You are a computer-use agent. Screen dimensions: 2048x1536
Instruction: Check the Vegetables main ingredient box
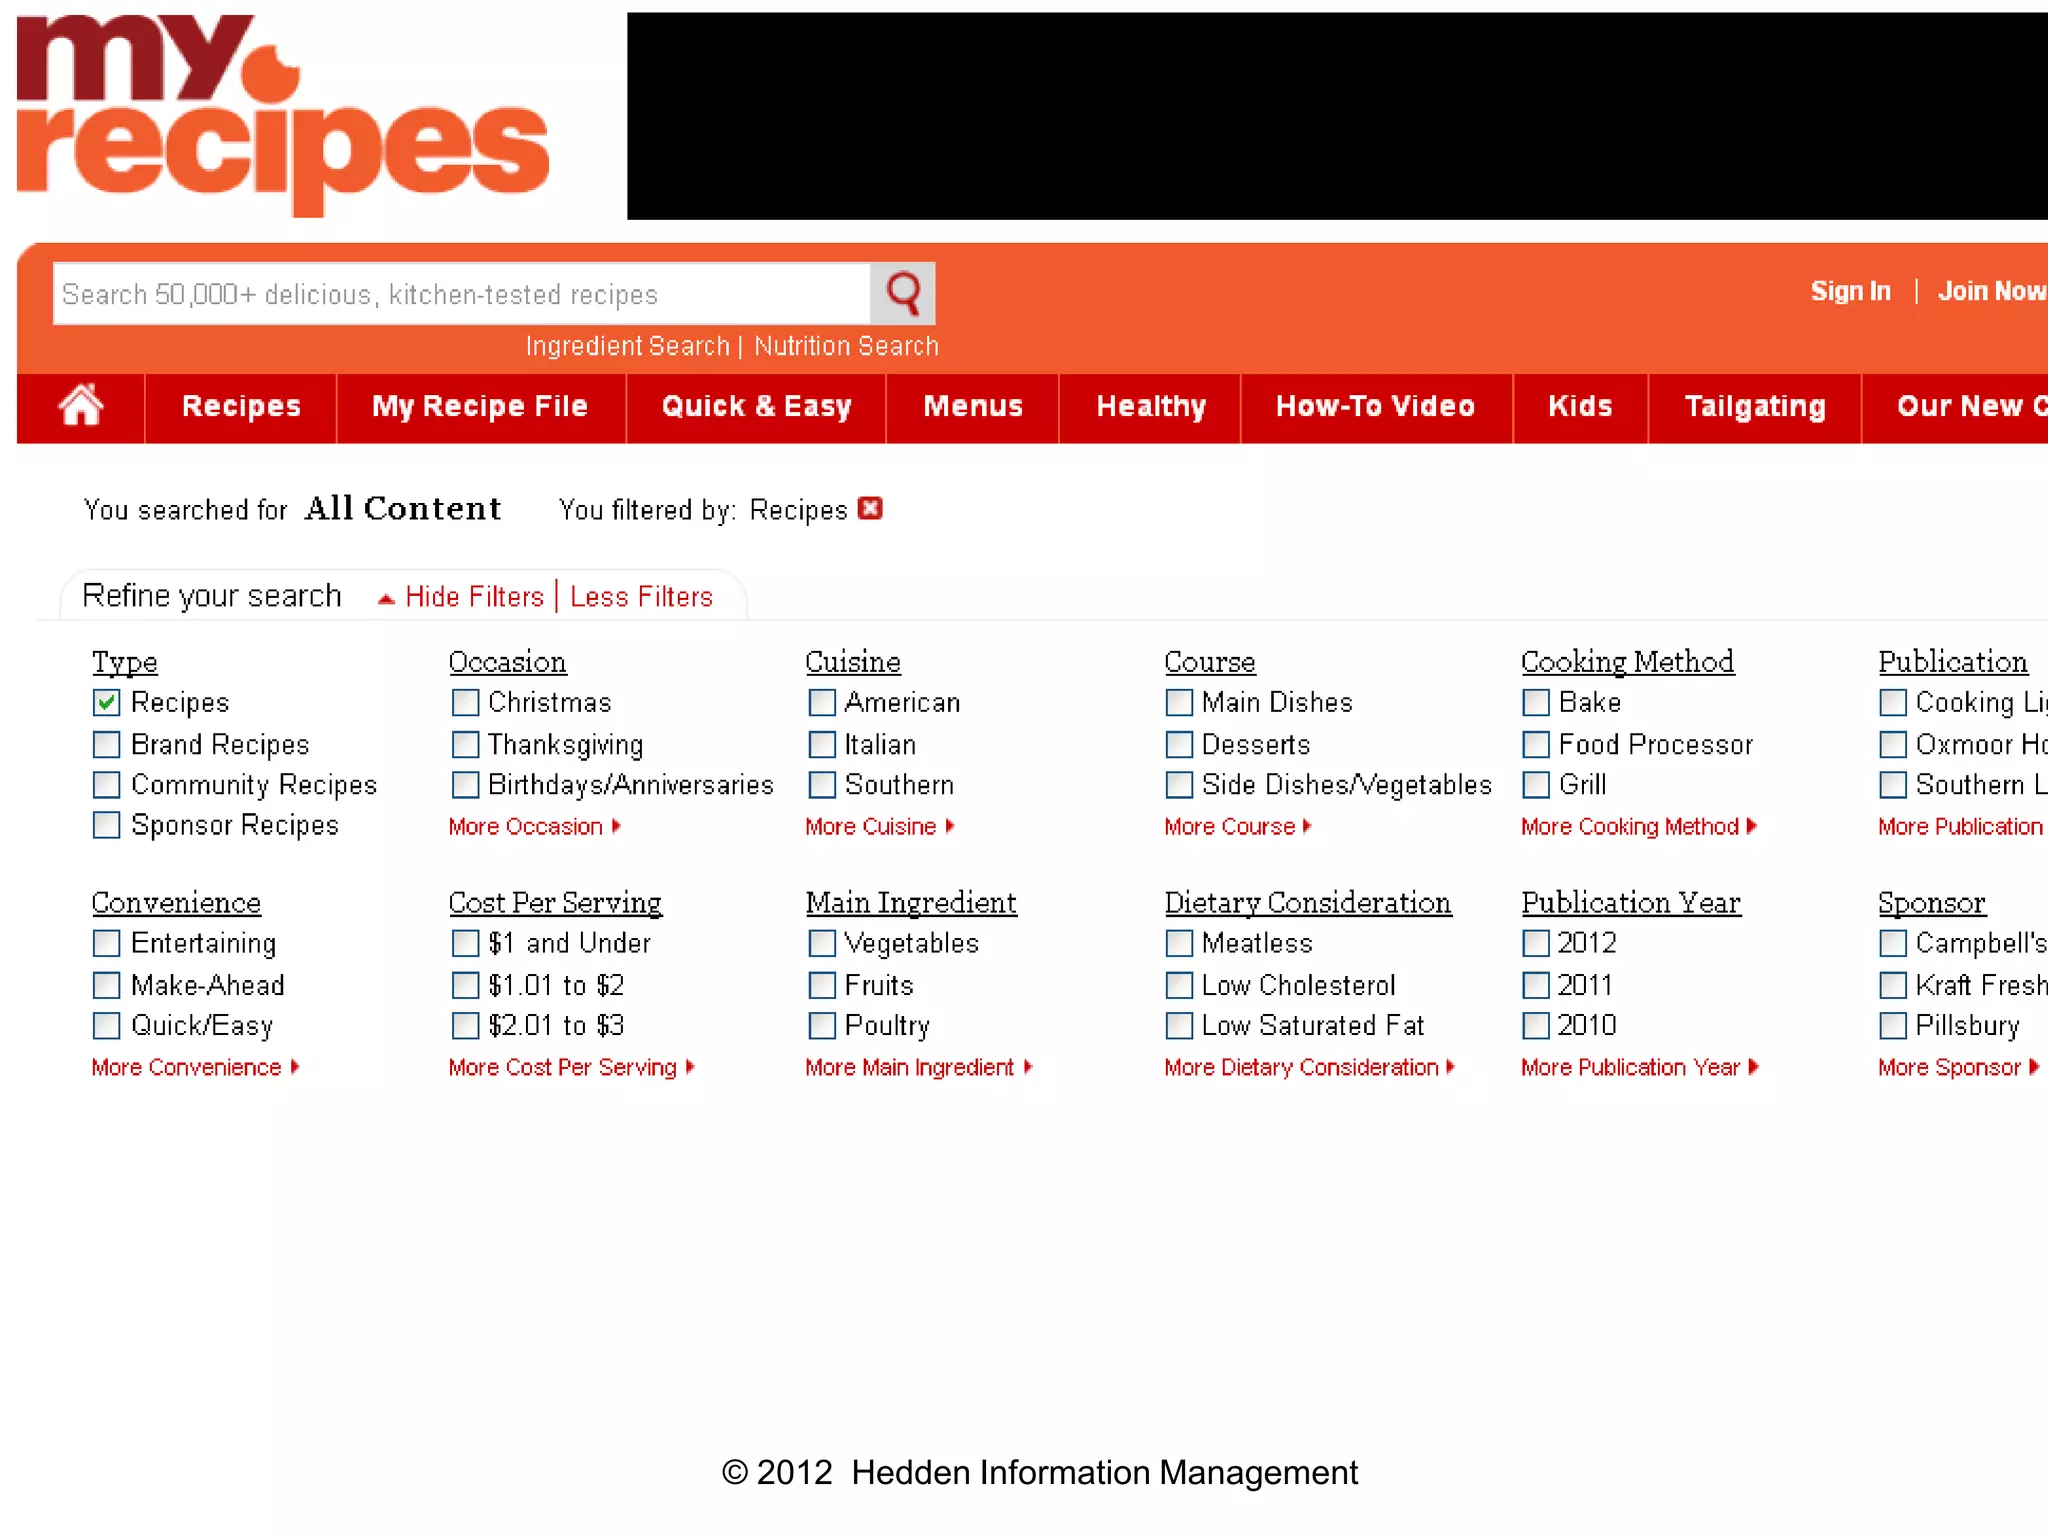(822, 944)
